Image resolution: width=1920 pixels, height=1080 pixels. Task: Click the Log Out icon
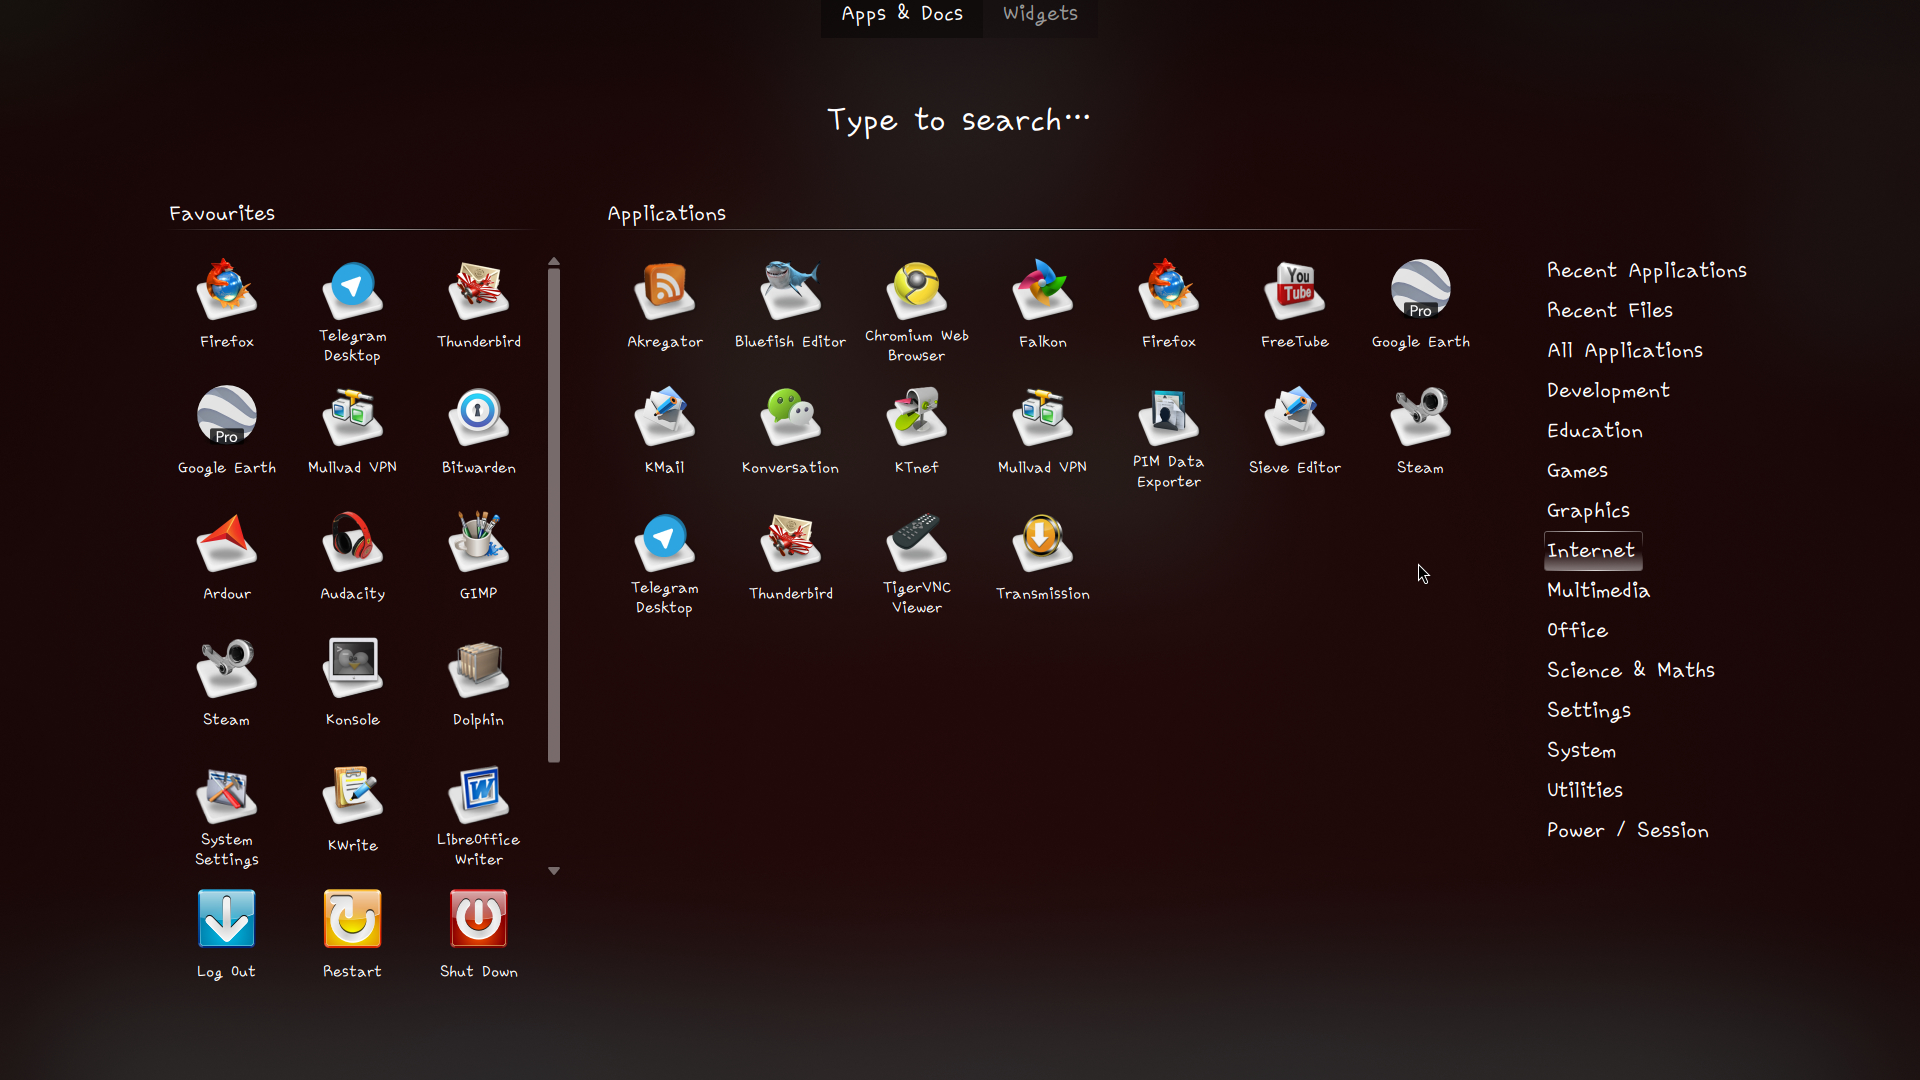pyautogui.click(x=227, y=919)
